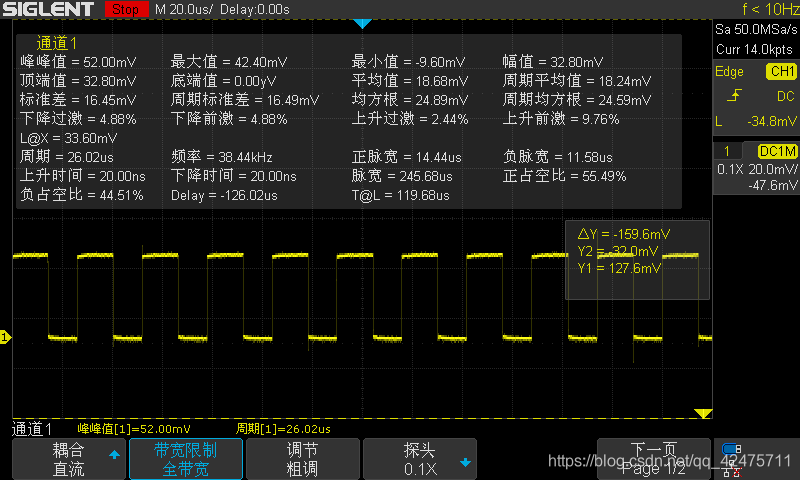Click the 负脉宽 = 11.58us measurement
The height and width of the screenshot is (480, 800).
click(x=558, y=157)
